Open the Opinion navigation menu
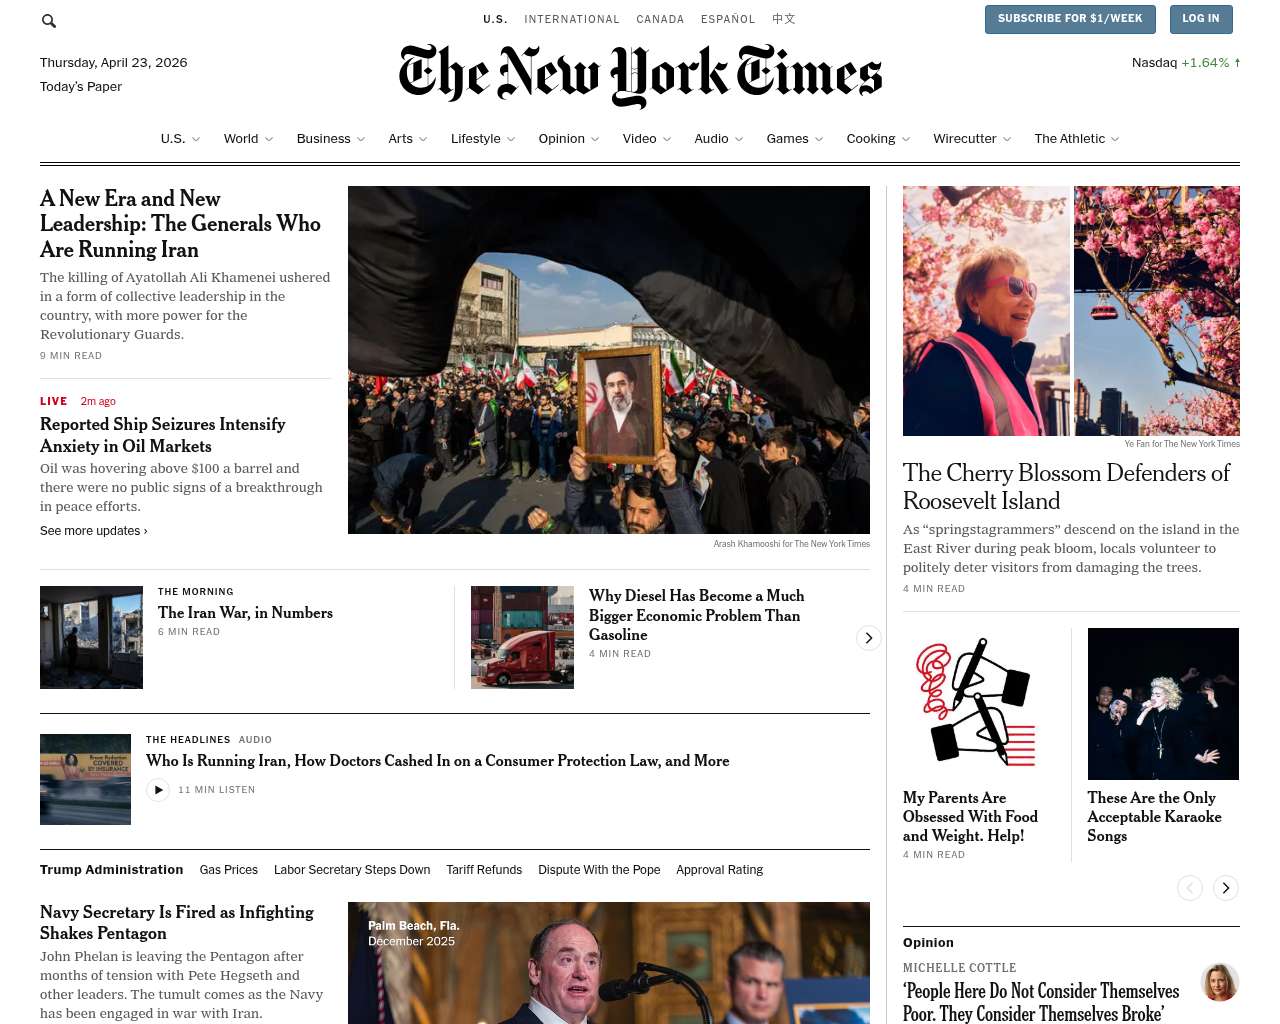 (569, 139)
